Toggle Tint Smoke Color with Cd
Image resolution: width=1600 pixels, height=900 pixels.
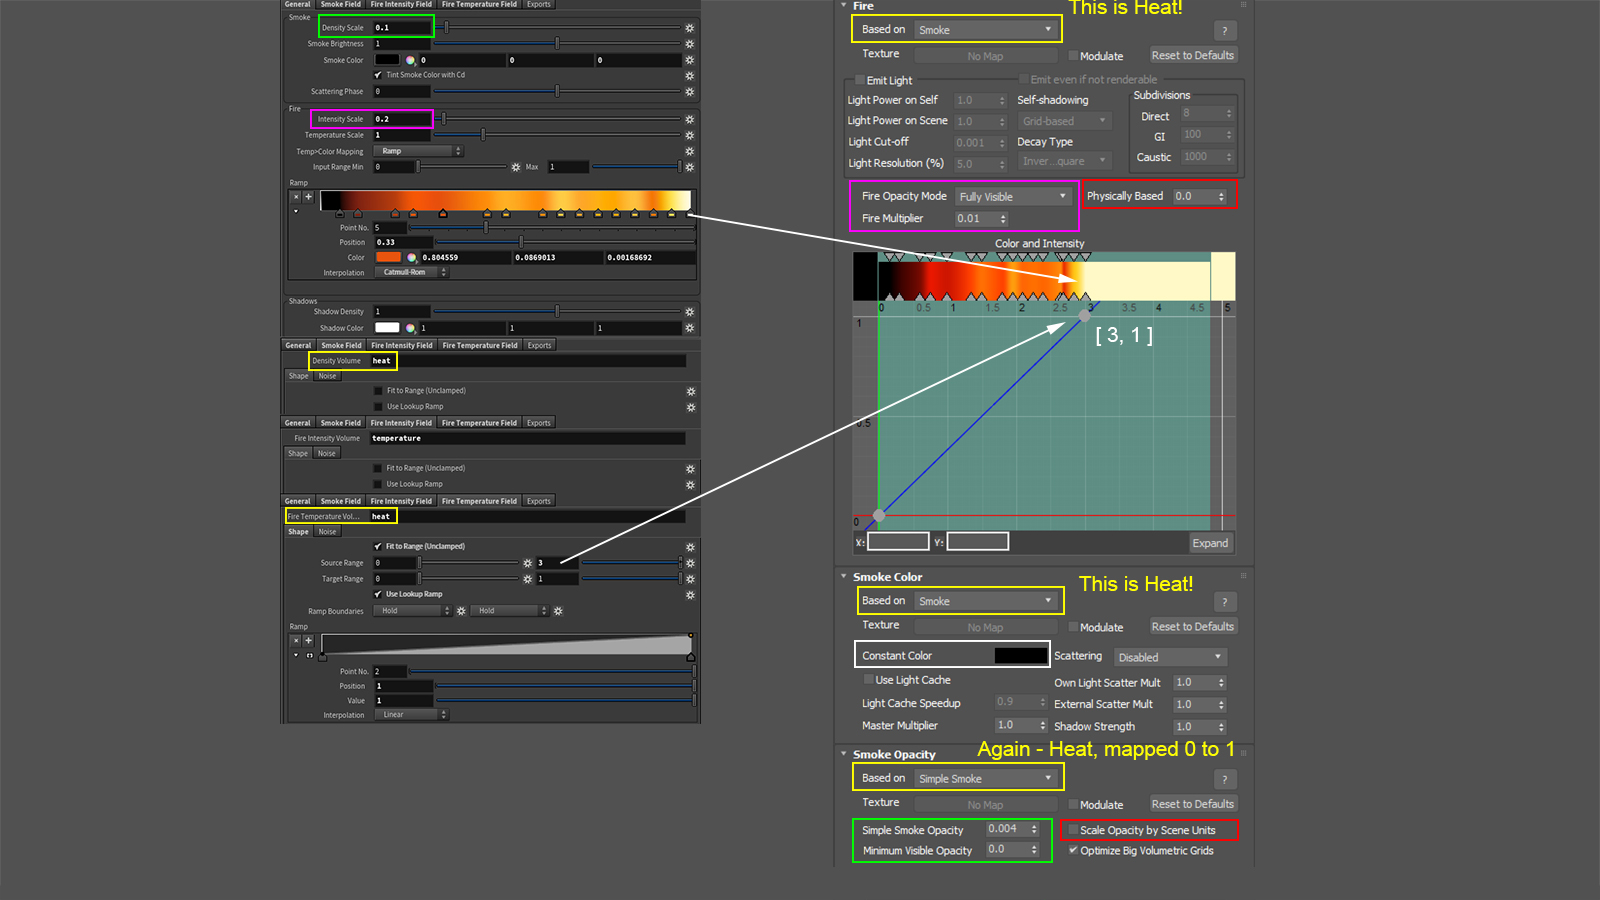click(x=378, y=75)
